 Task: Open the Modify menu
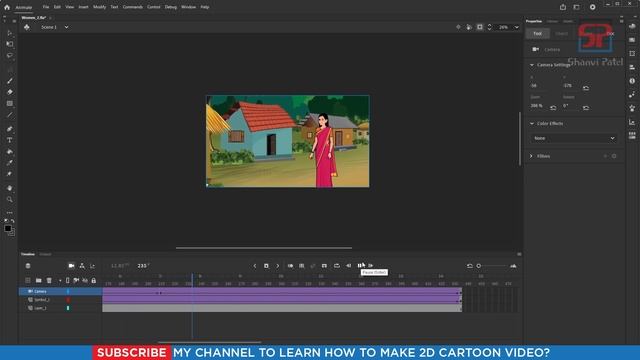[99, 7]
